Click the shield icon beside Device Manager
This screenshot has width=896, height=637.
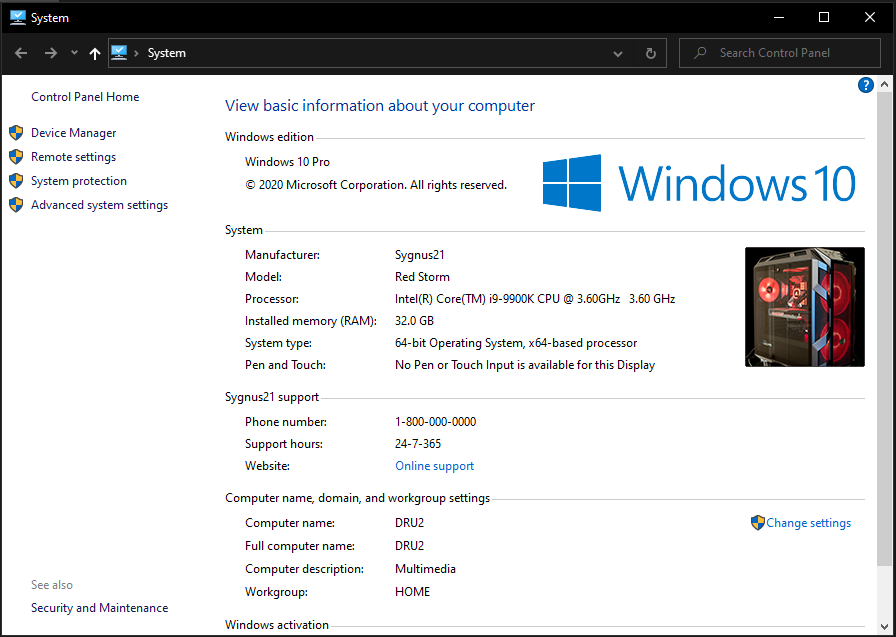(x=16, y=133)
